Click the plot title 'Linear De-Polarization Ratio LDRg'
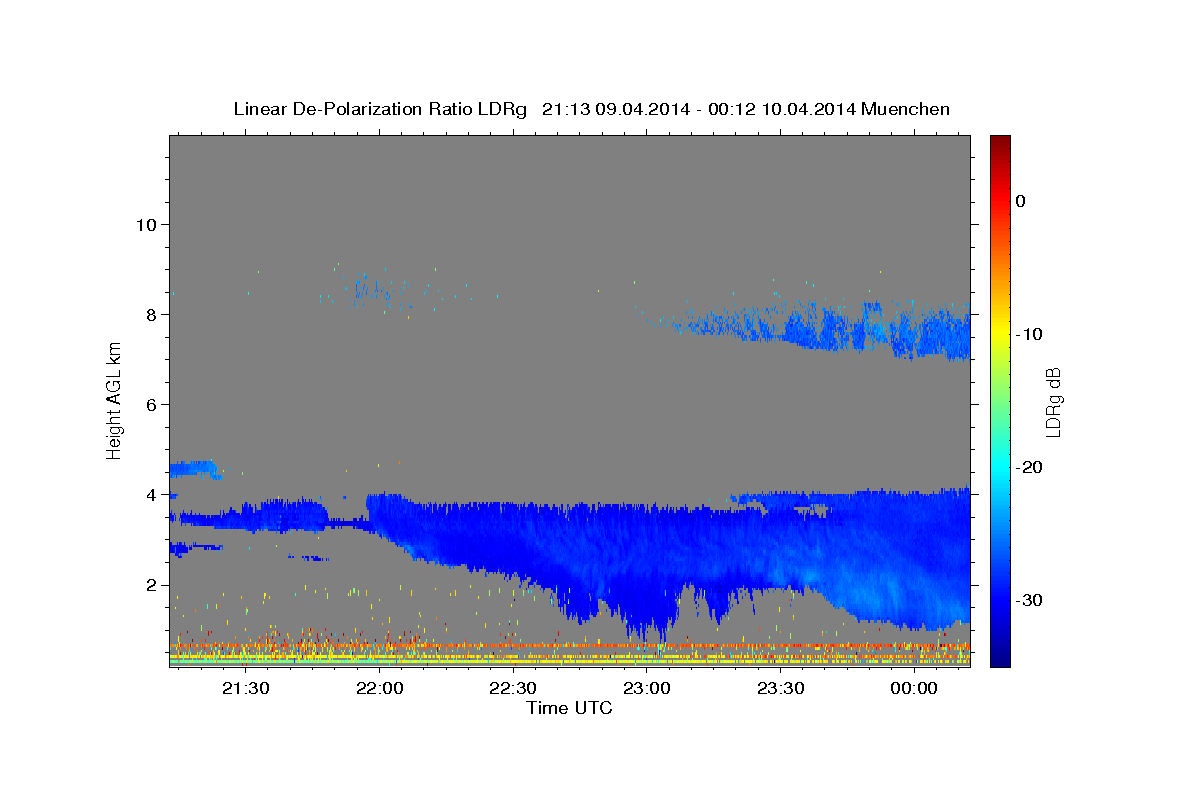Image resolution: width=1200 pixels, height=800 pixels. (x=379, y=109)
